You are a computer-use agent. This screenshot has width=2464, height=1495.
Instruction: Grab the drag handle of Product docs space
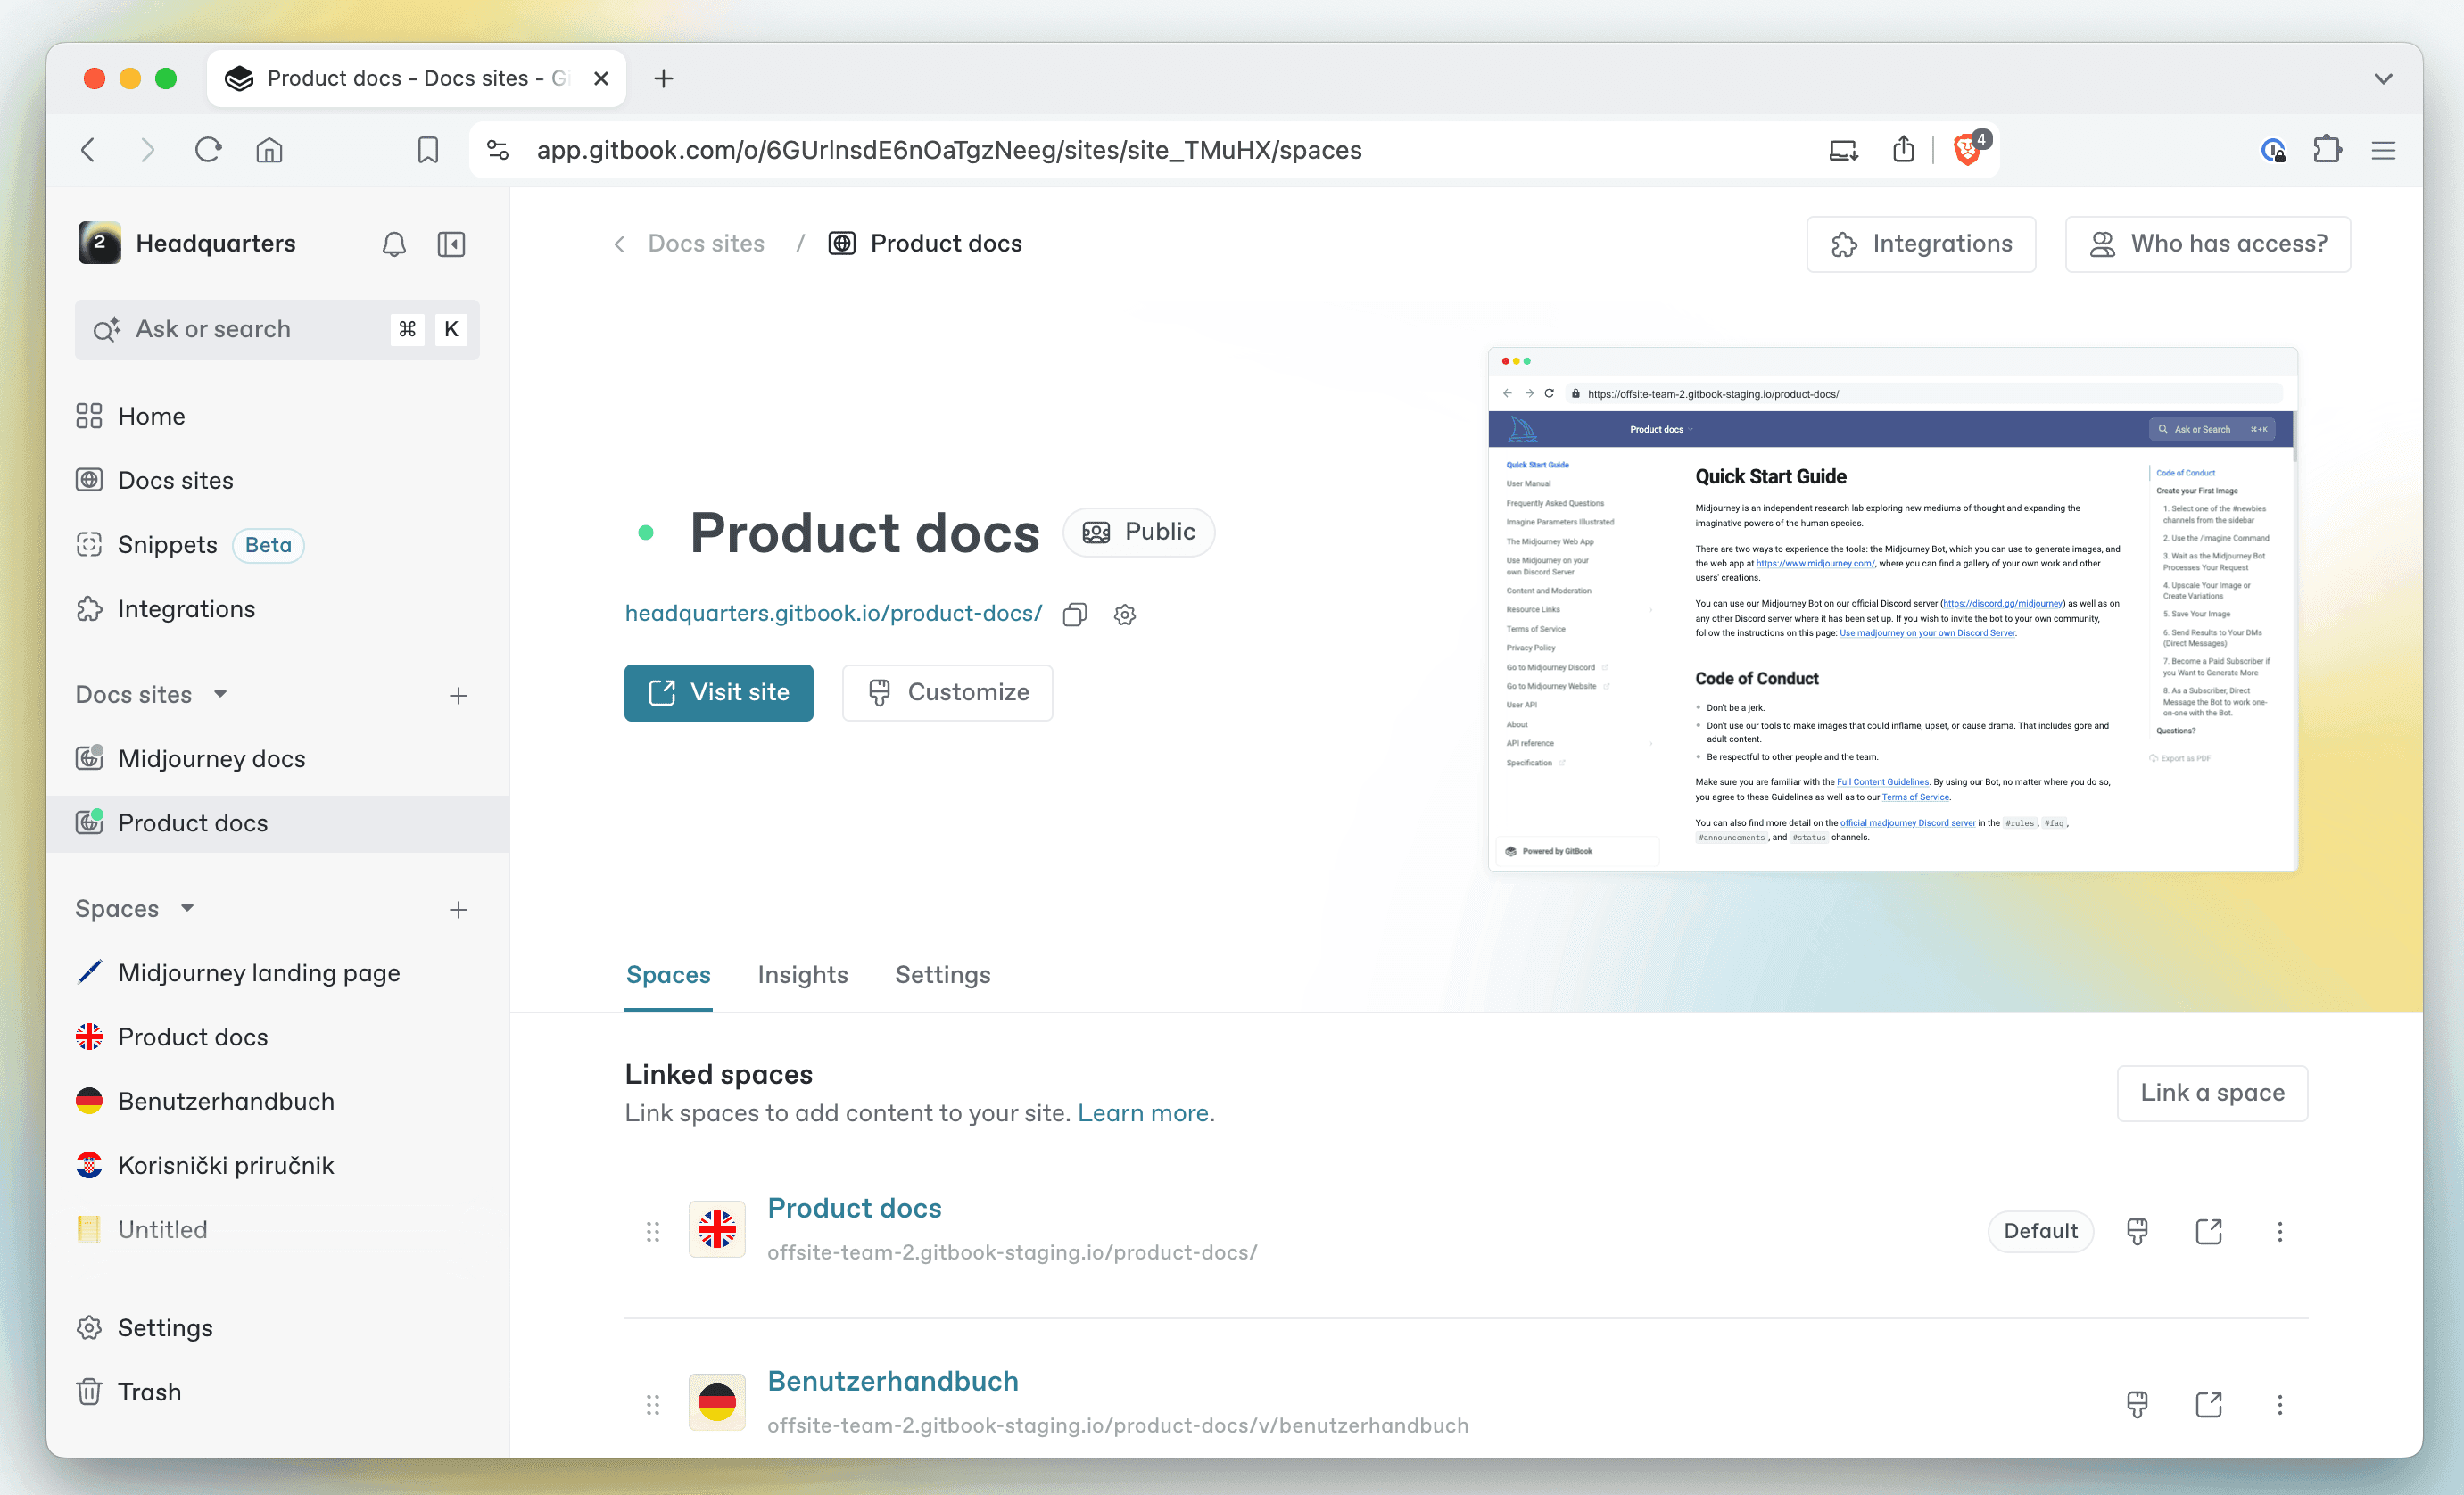(653, 1231)
